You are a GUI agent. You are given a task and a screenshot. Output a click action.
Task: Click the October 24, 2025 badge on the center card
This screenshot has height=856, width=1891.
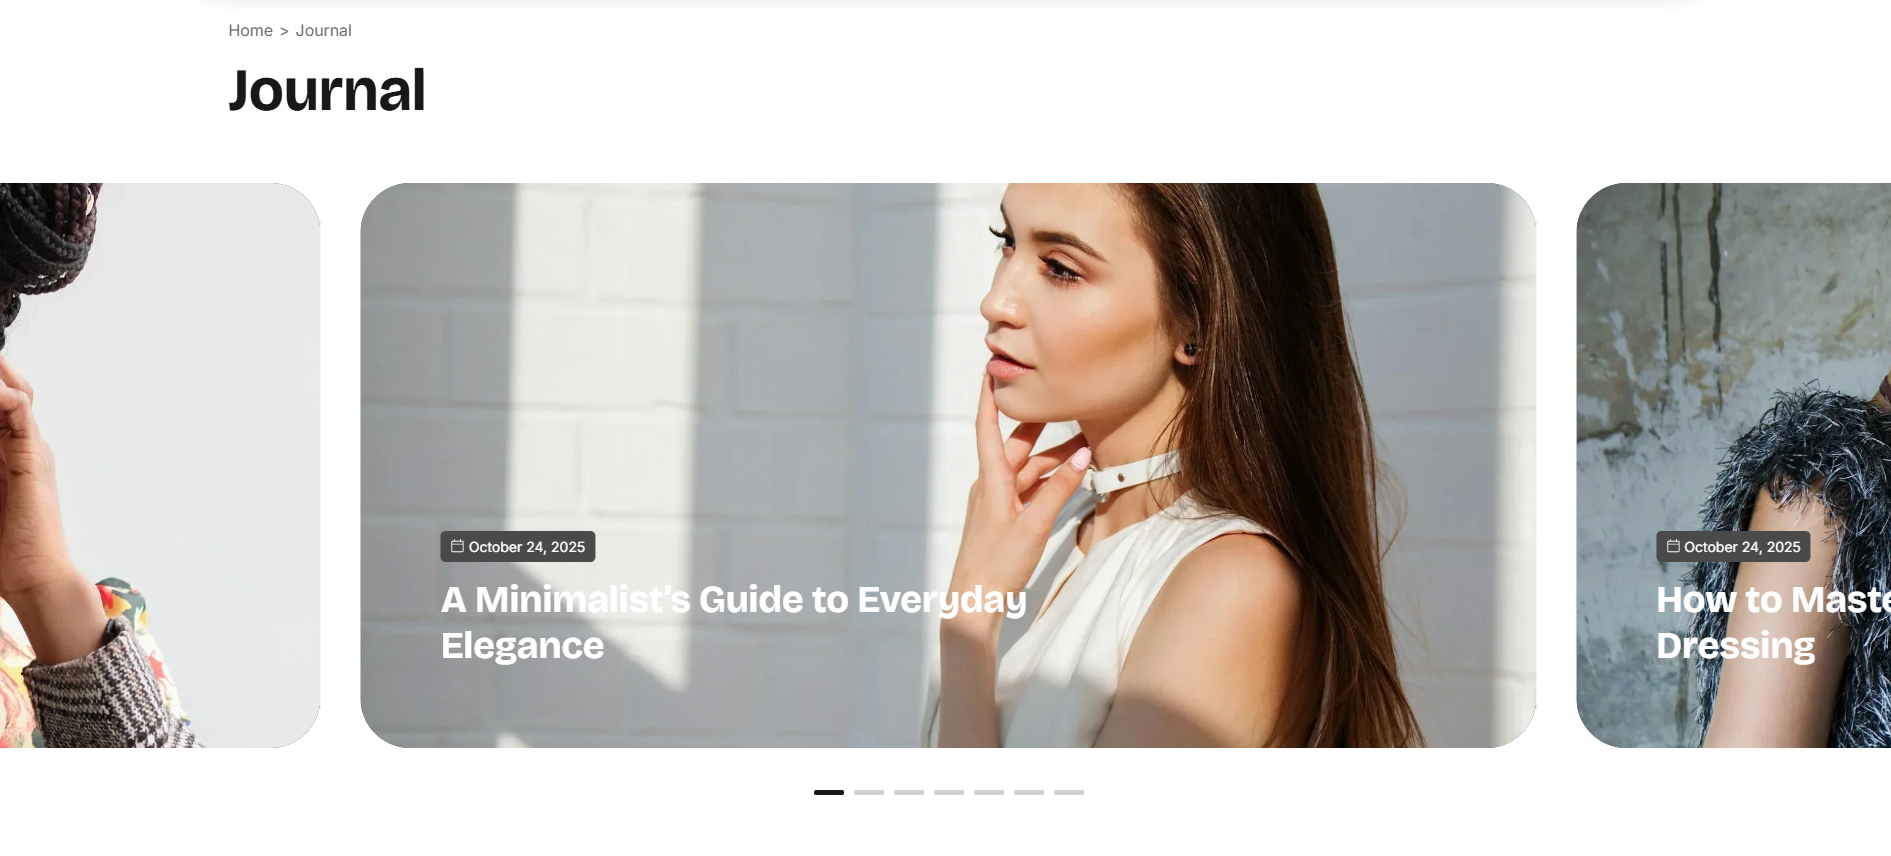pyautogui.click(x=518, y=547)
